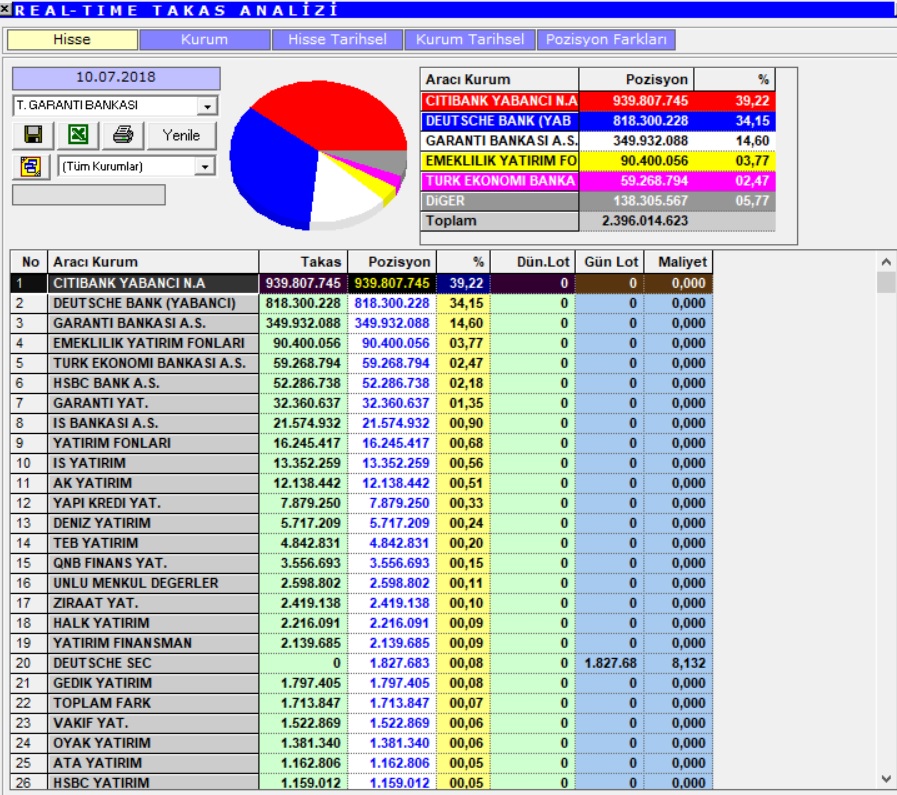Image resolution: width=897 pixels, height=795 pixels.
Task: Select the YATIRIM FONLARI row numbered 9
Action: coord(362,443)
